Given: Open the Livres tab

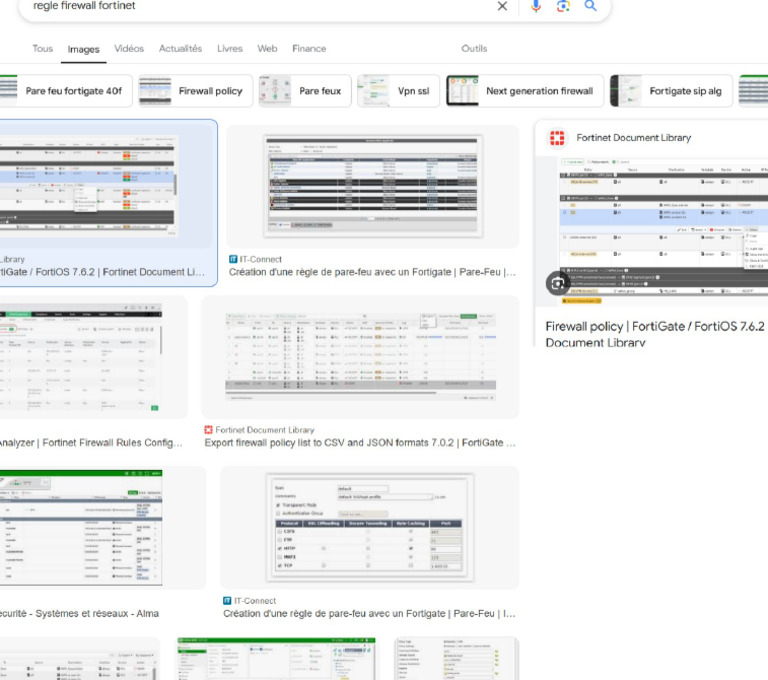Looking at the screenshot, I should coord(230,49).
